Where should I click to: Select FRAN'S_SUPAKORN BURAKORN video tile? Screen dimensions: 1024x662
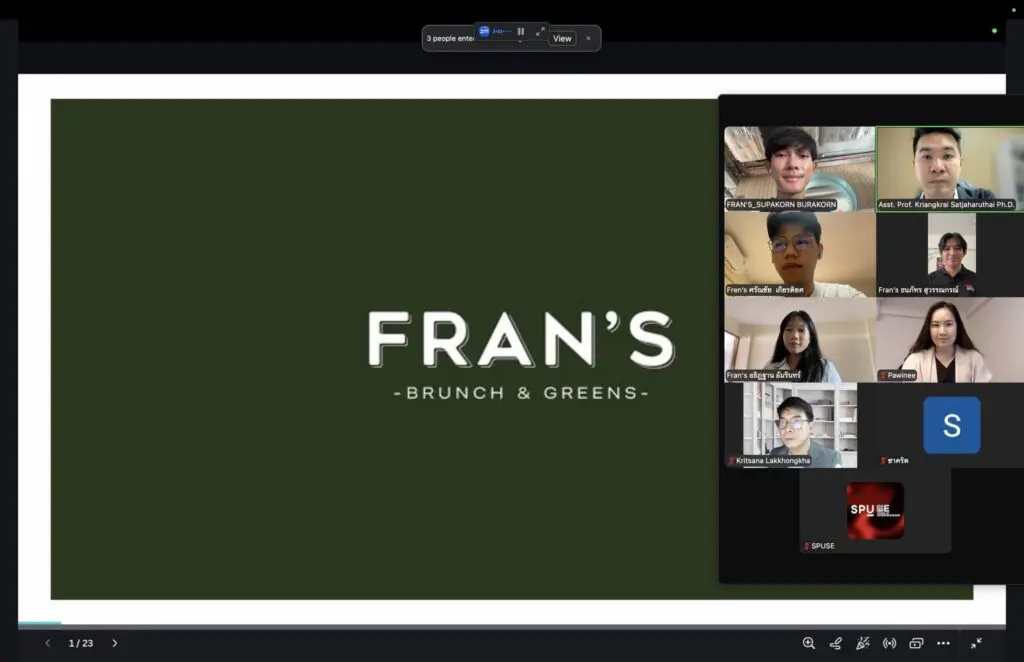799,168
